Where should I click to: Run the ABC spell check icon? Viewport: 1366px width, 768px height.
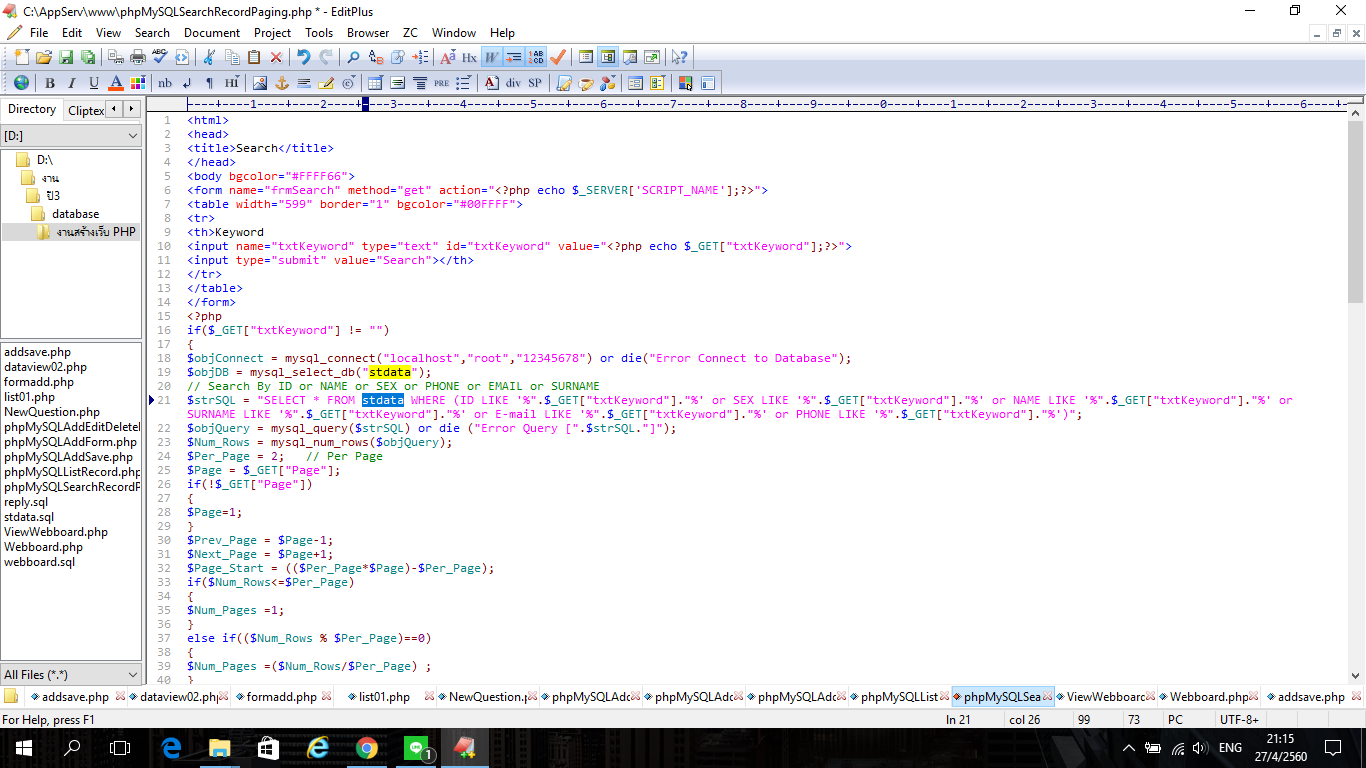coord(159,57)
